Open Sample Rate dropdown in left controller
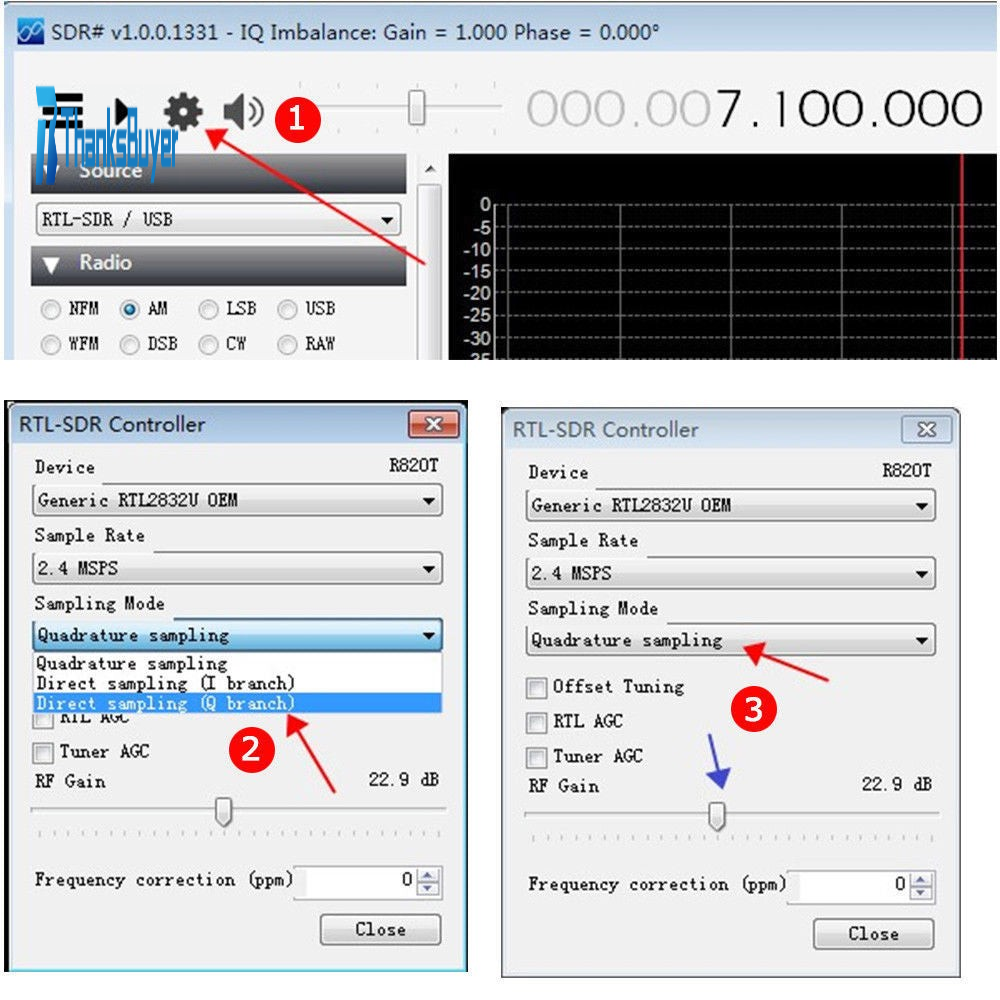Image resolution: width=1000 pixels, height=1000 pixels. pyautogui.click(x=237, y=568)
